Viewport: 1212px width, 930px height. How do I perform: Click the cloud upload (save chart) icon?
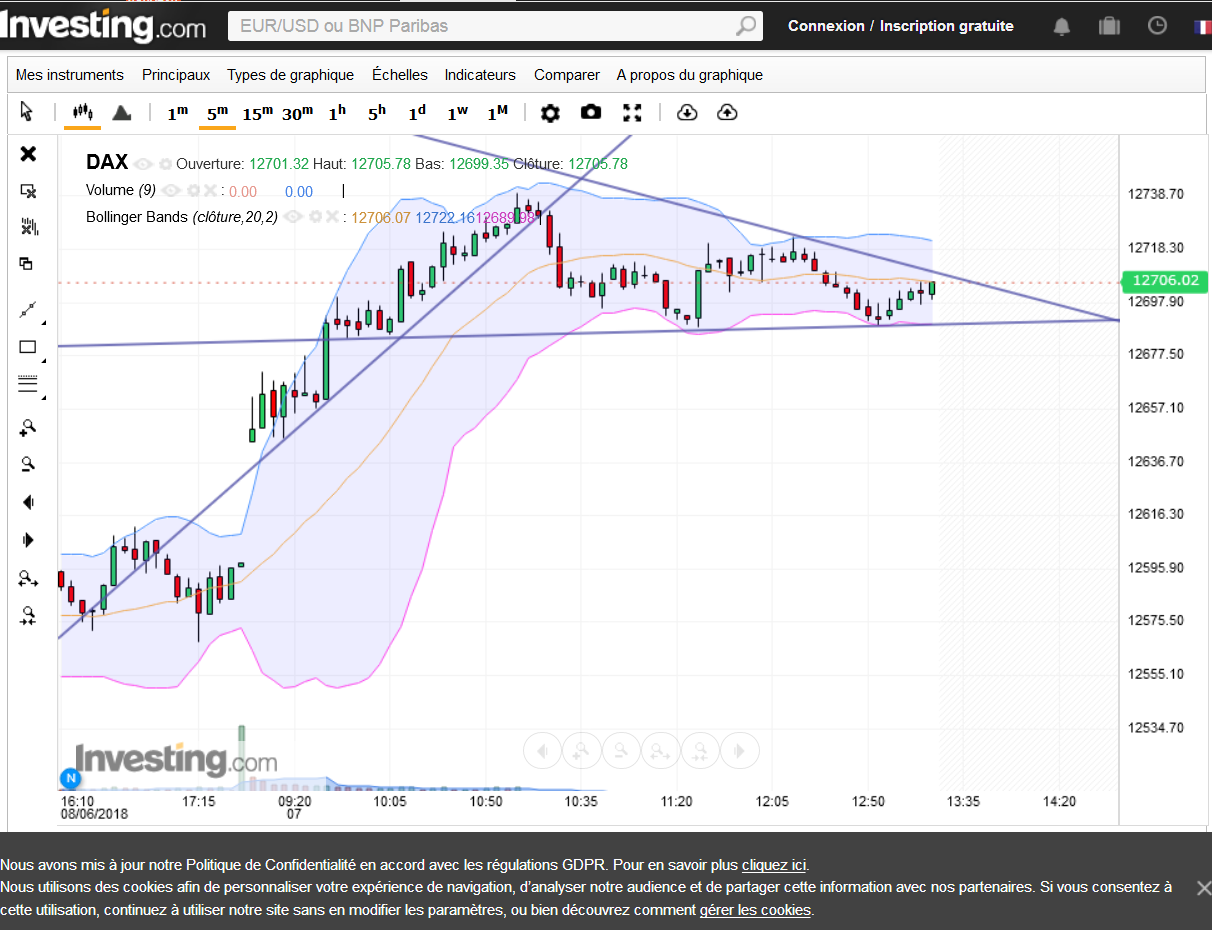coord(727,112)
